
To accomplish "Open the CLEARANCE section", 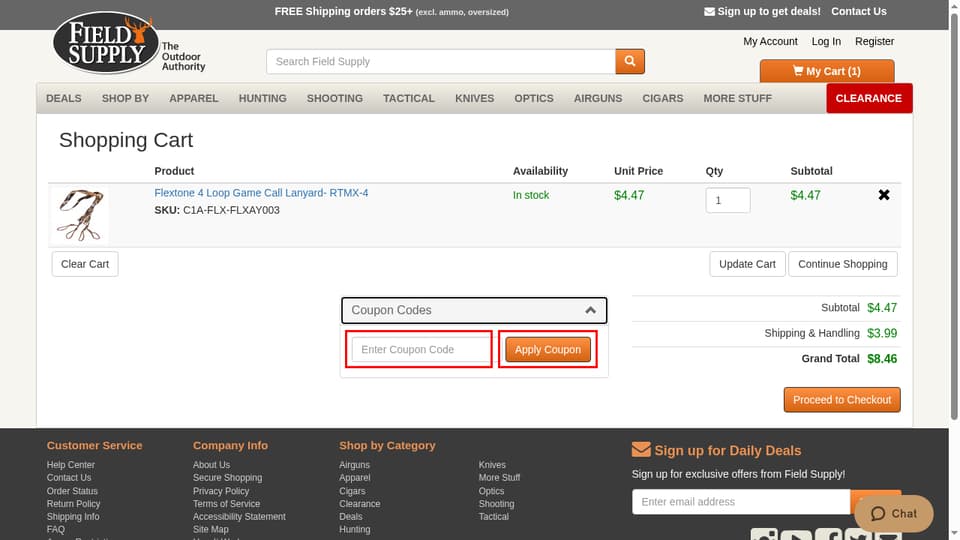I will 869,98.
